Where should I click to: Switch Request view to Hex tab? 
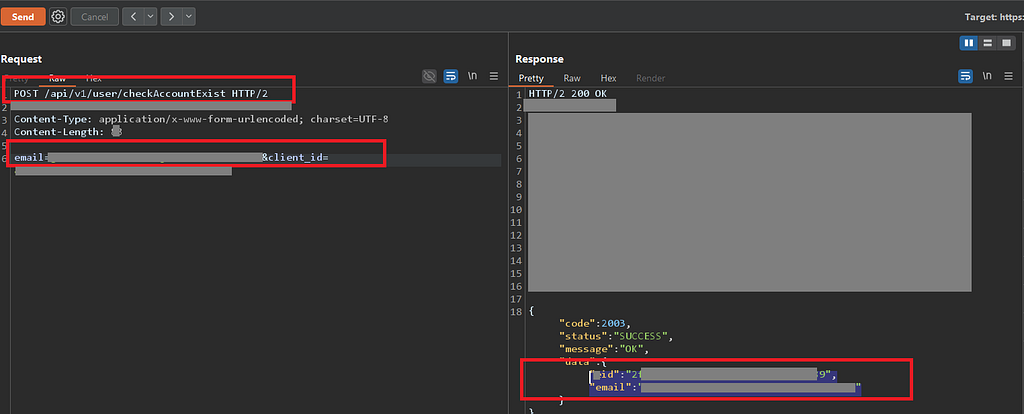[x=93, y=78]
